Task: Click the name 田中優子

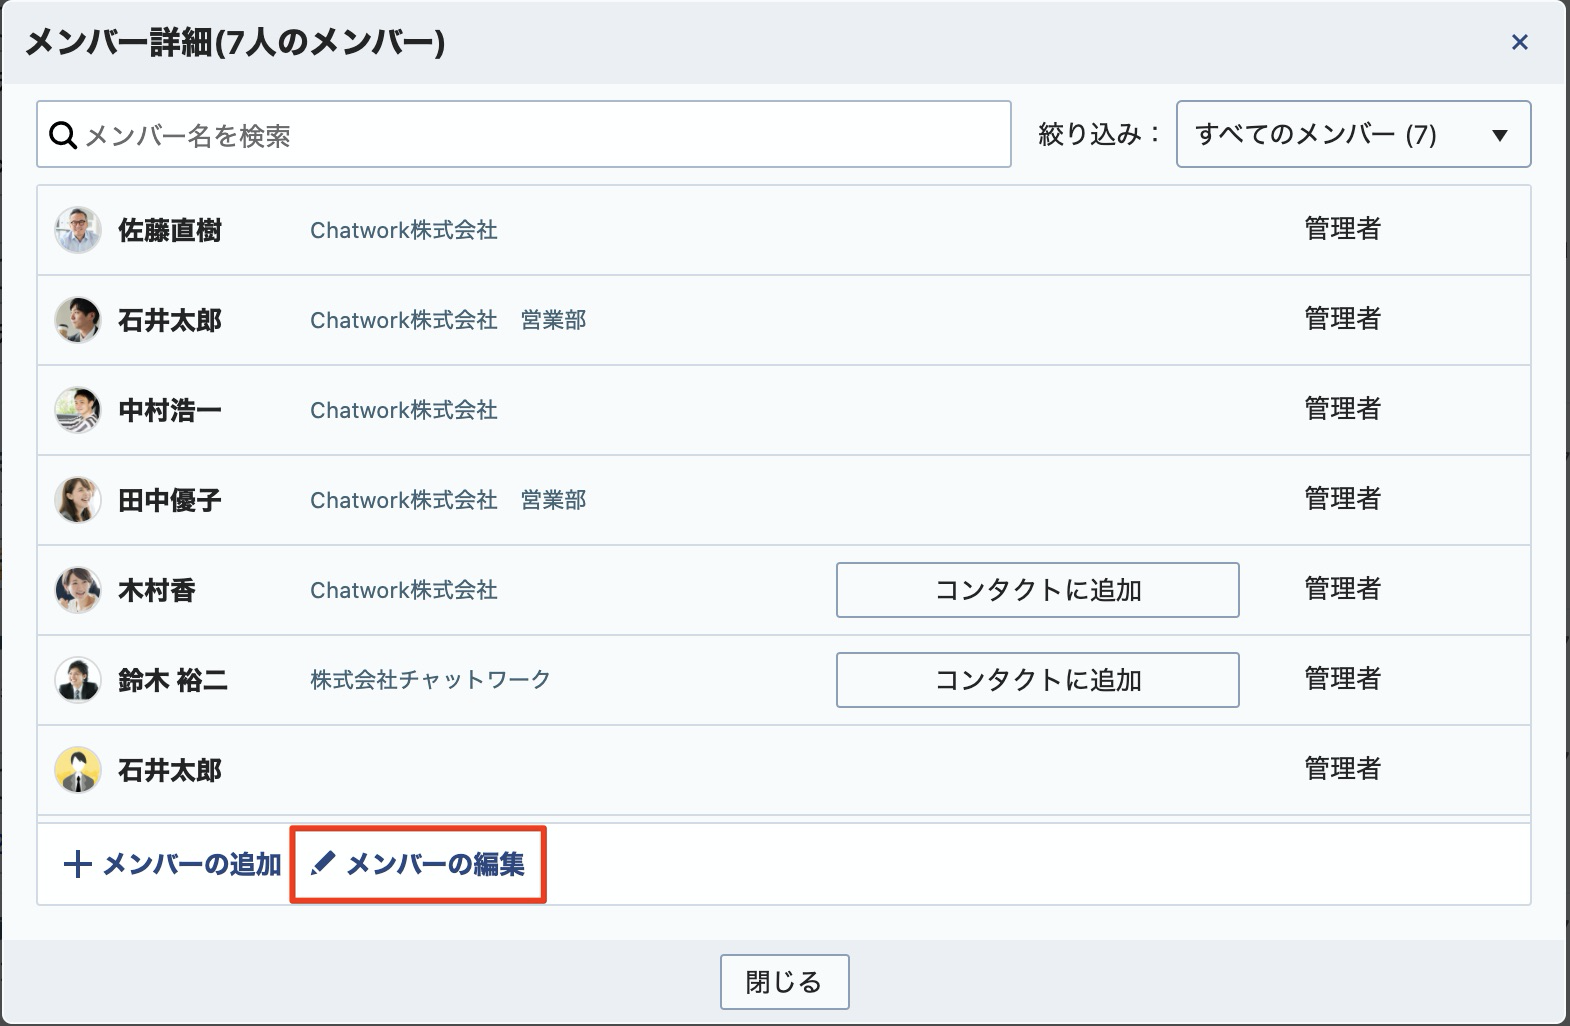Action: tap(170, 500)
